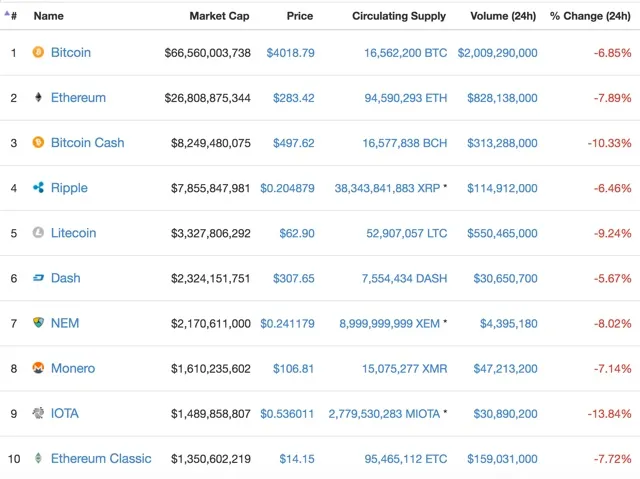Click Bitcoin Cash price $497.62
Image resolution: width=640 pixels, height=479 pixels.
pos(293,143)
